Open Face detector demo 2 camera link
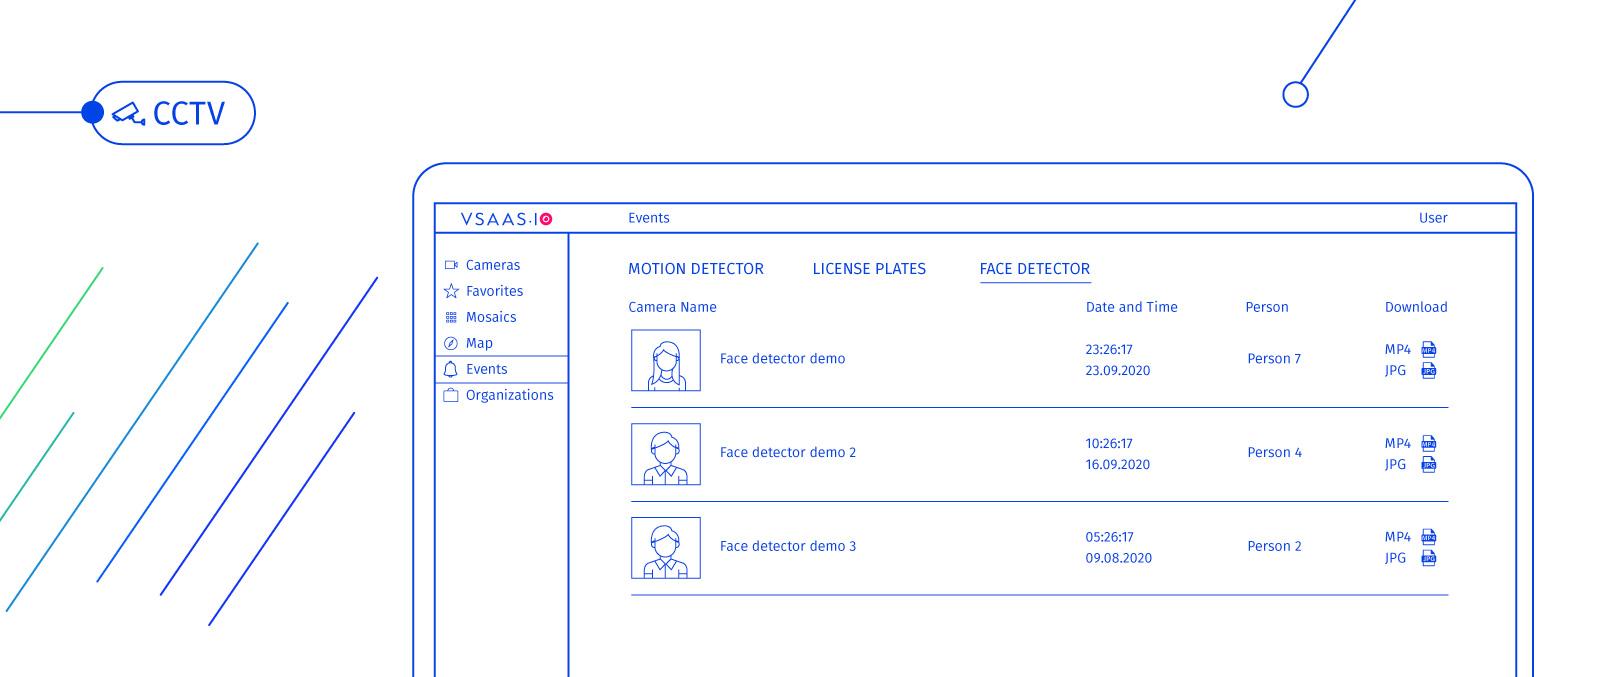This screenshot has height=677, width=1600. coord(787,453)
